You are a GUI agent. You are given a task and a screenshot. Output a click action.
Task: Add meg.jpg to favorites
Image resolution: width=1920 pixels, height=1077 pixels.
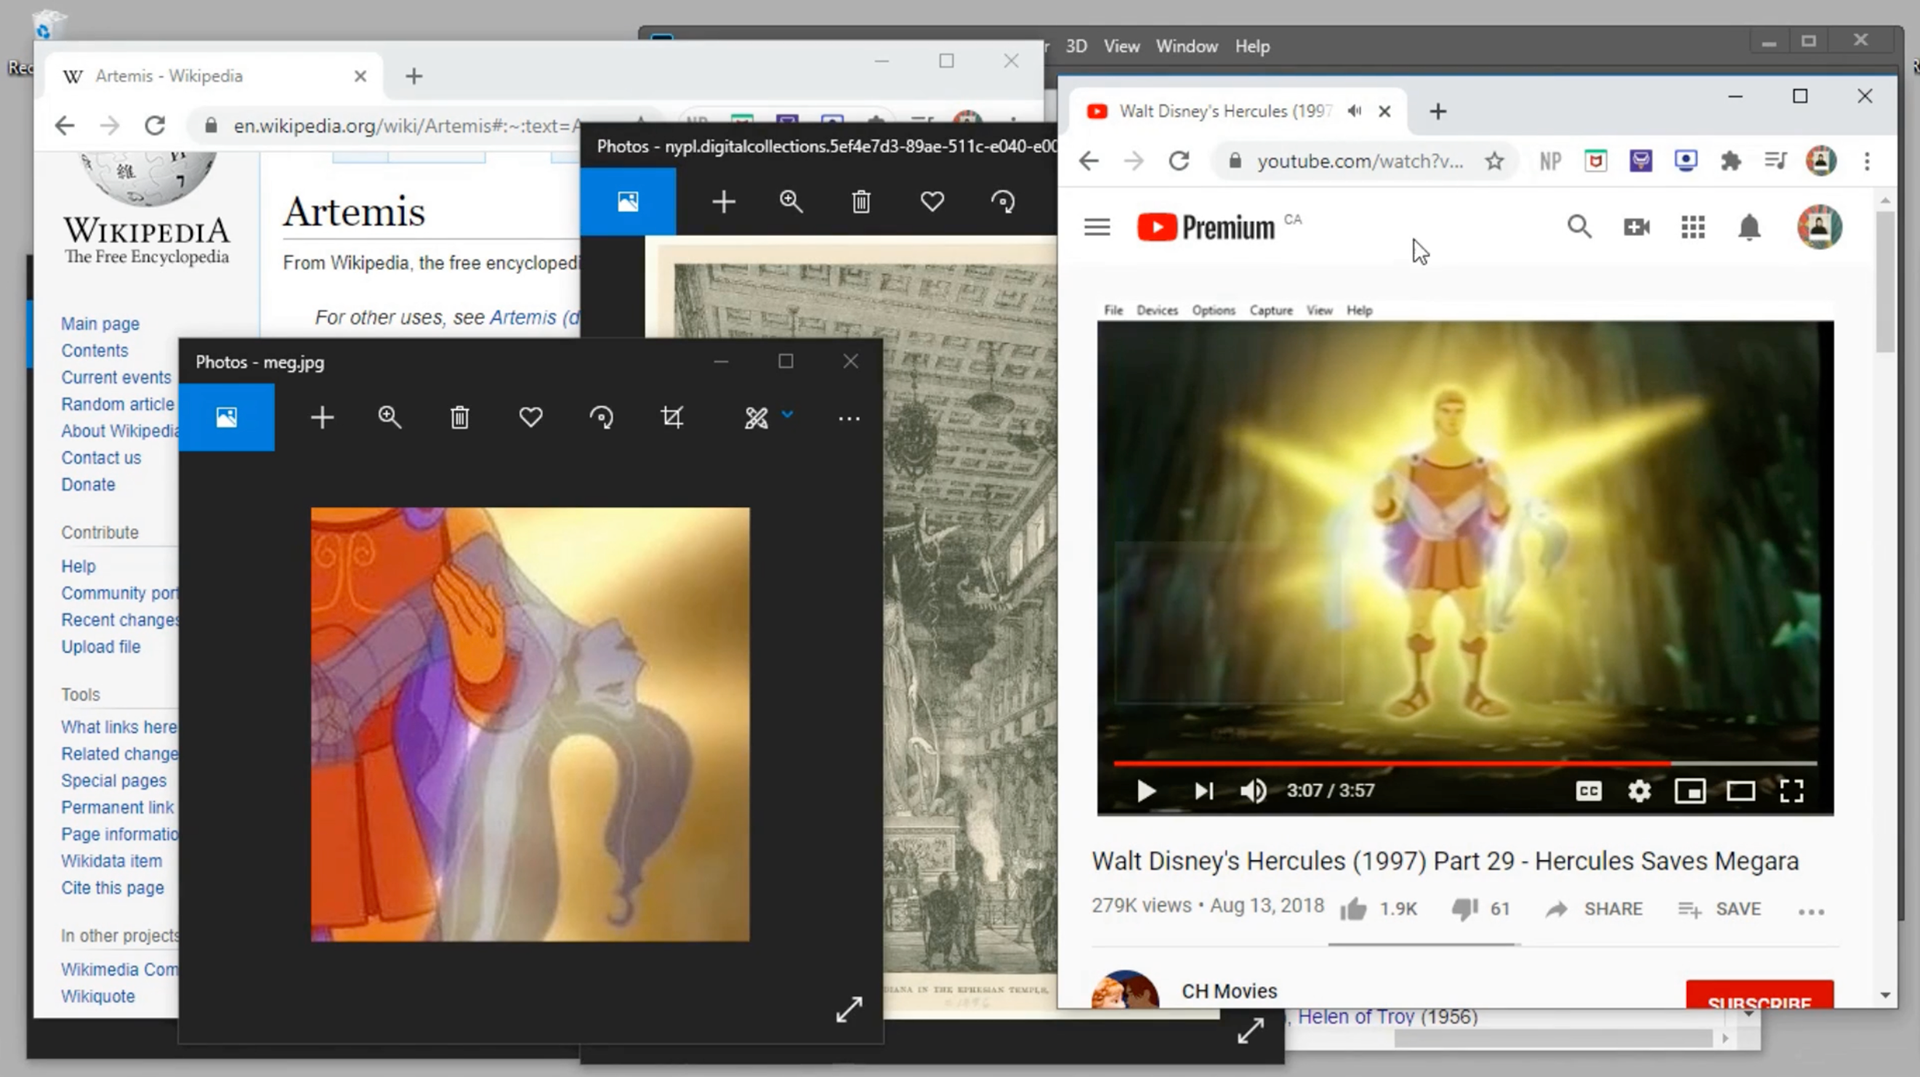coord(531,418)
